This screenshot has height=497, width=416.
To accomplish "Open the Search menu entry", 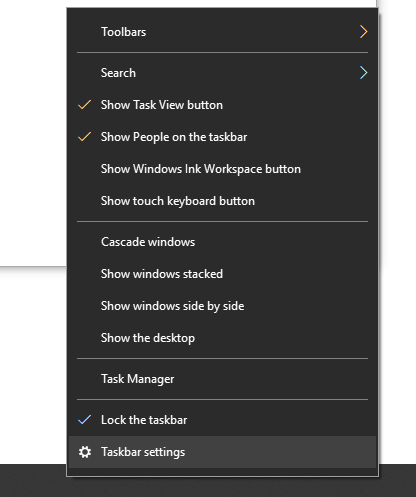I will (222, 73).
